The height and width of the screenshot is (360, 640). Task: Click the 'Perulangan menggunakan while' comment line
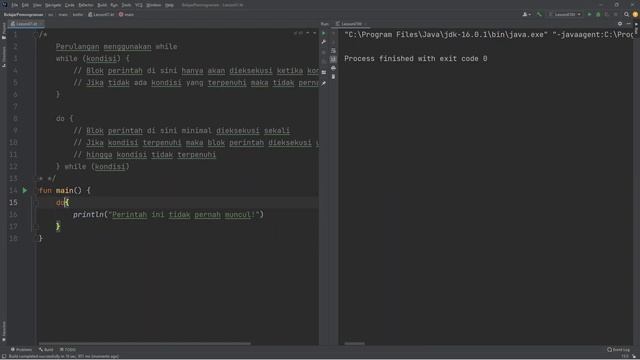[x=116, y=47]
